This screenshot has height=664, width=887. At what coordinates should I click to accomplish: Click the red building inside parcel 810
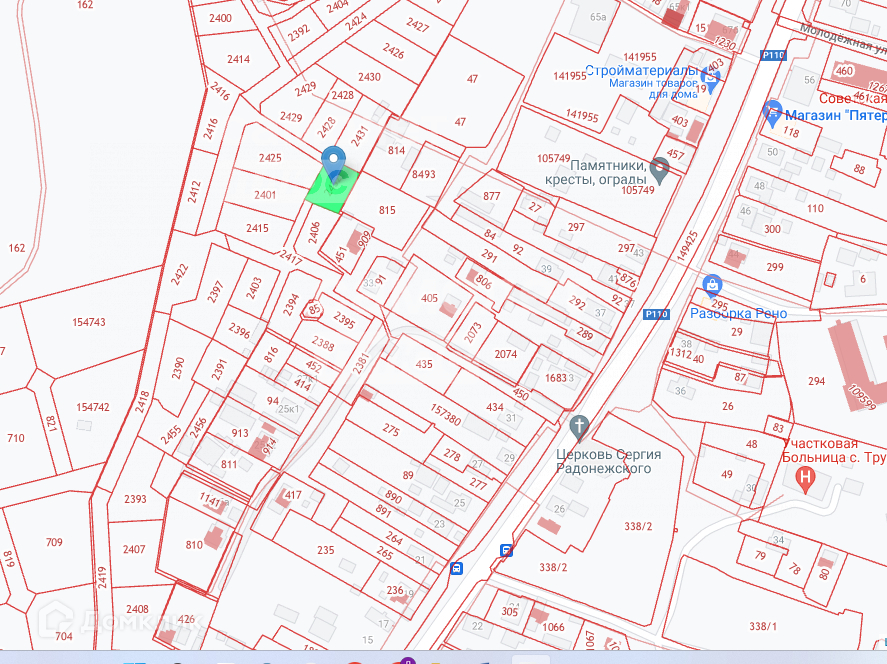click(x=214, y=538)
